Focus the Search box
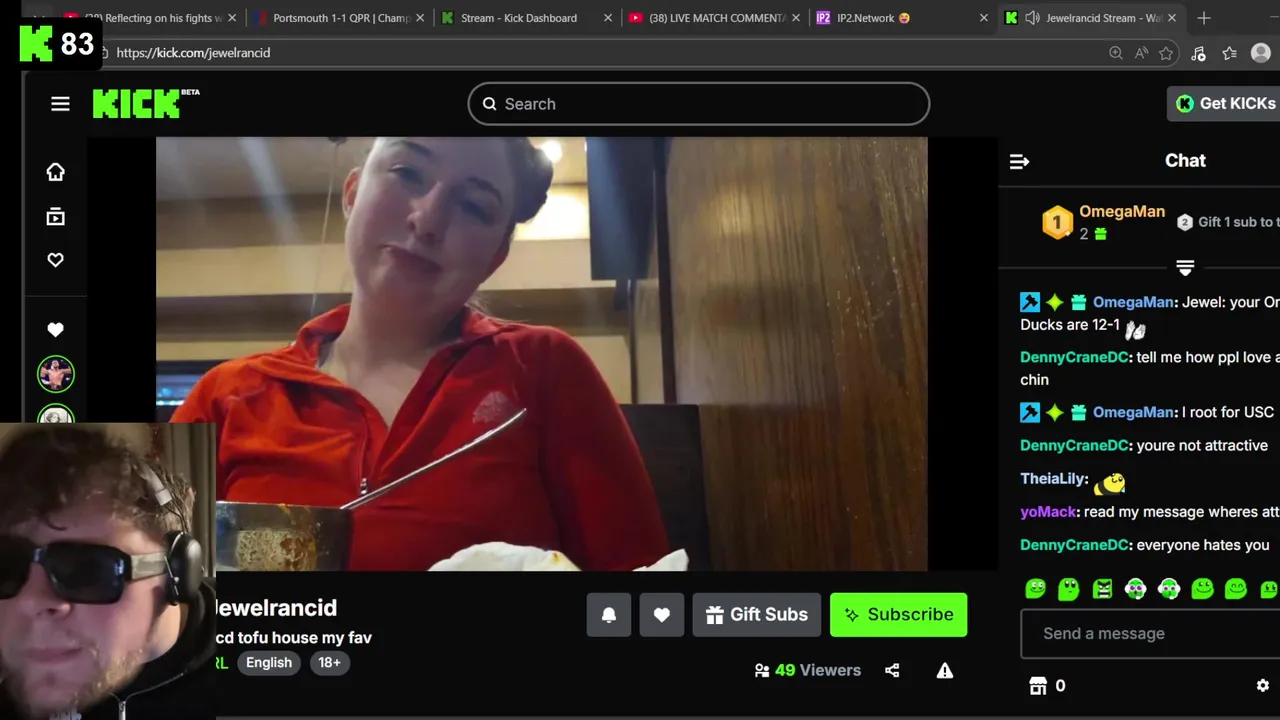This screenshot has height=720, width=1280. click(x=698, y=104)
